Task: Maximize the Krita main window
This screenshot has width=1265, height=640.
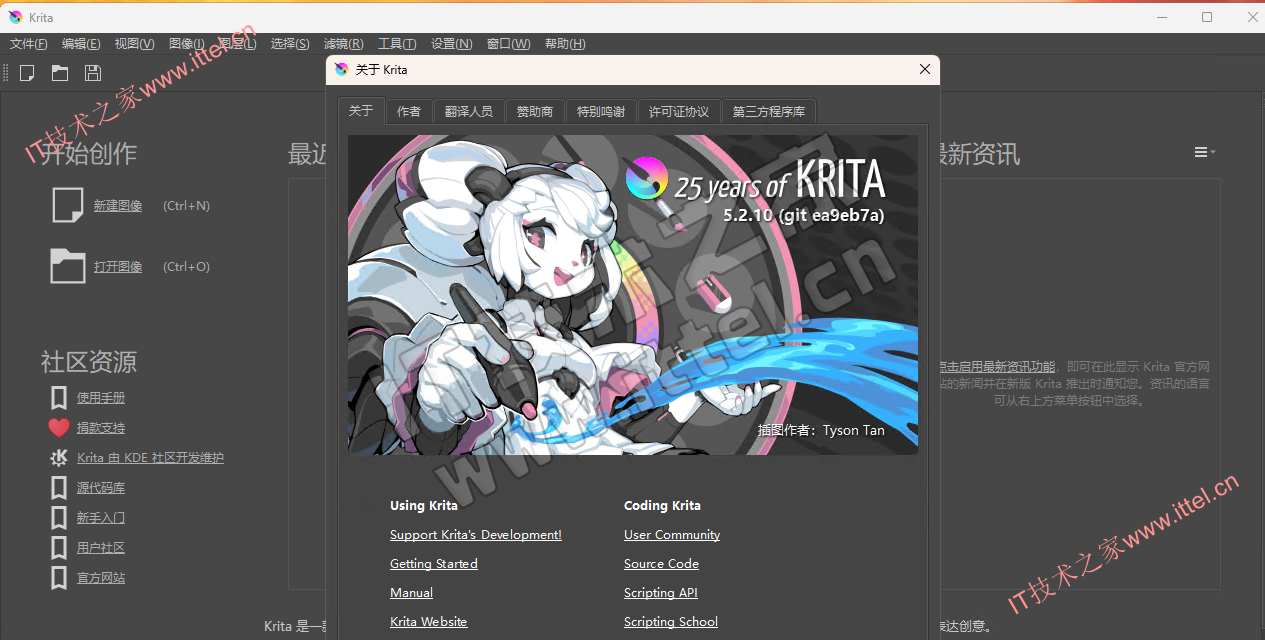Action: point(1207,17)
